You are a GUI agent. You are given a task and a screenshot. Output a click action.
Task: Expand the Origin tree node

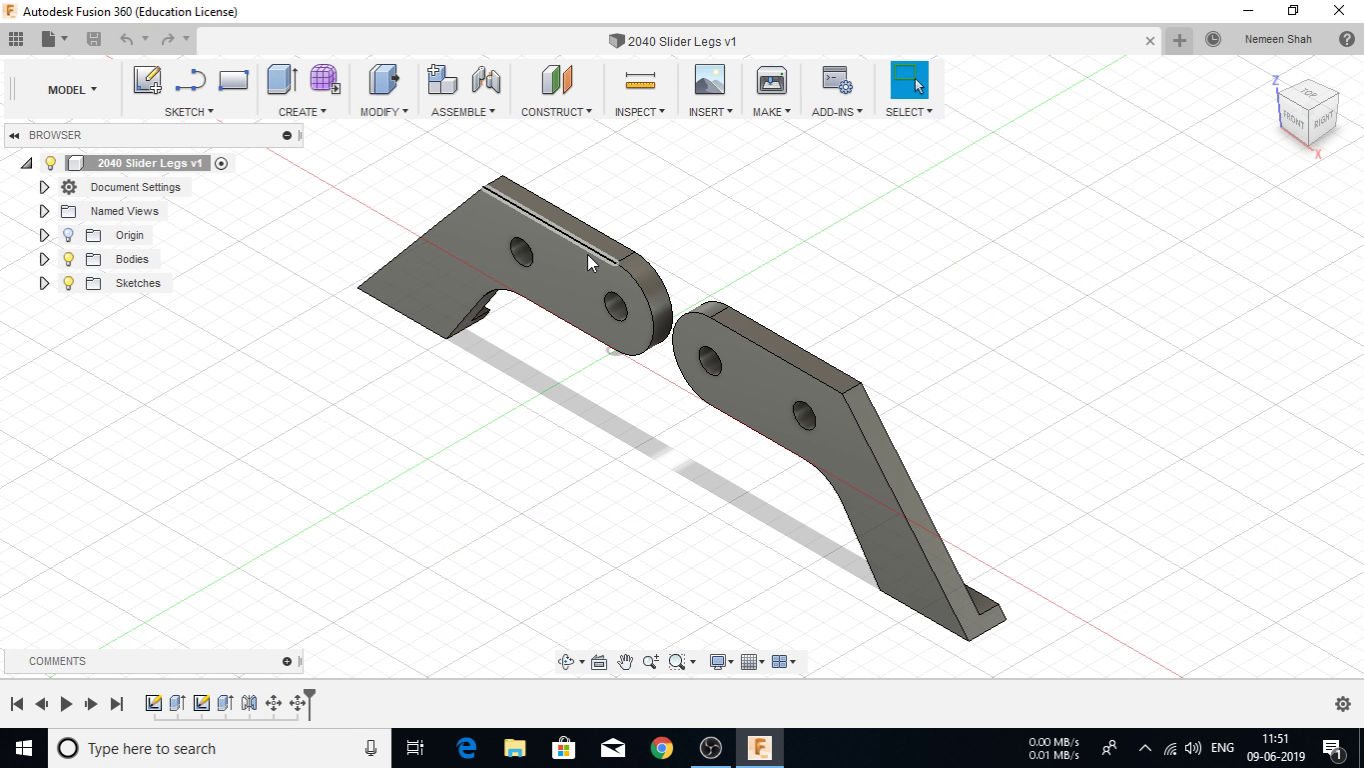(x=44, y=235)
